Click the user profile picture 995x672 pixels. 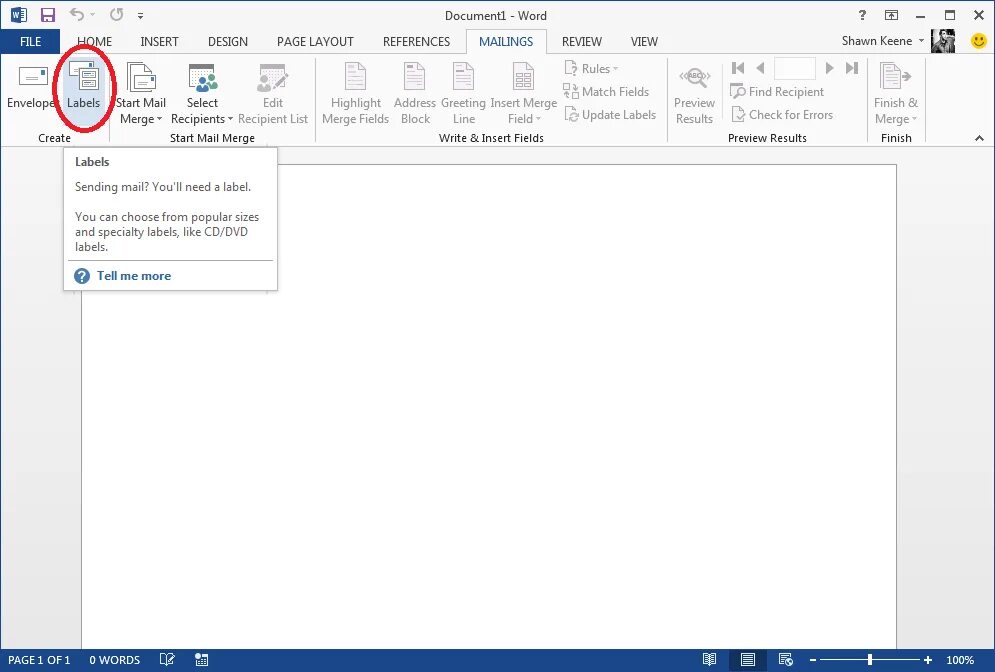943,41
